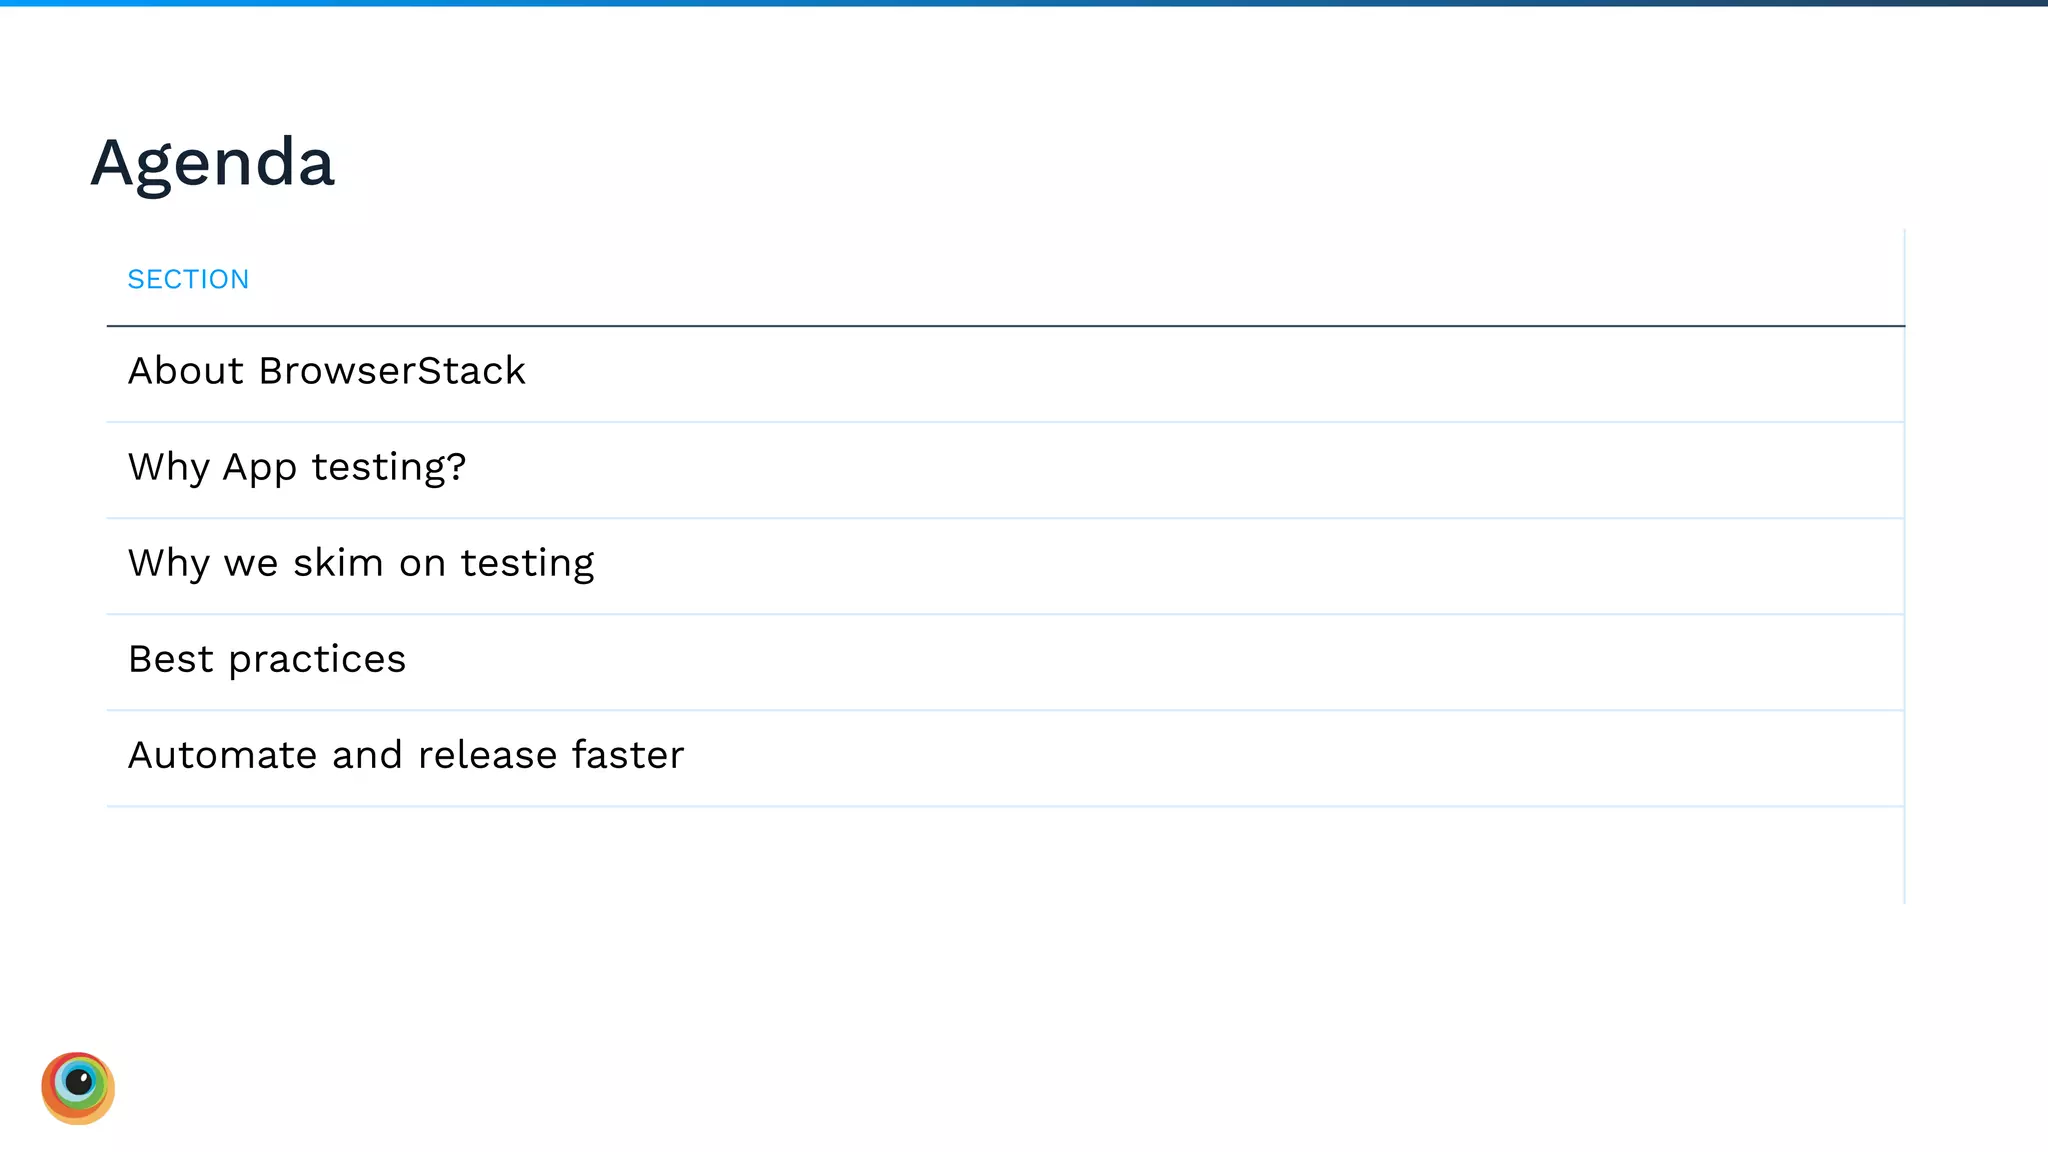Click the blue gradient bar at top
Image resolution: width=2048 pixels, height=1152 pixels.
(x=1024, y=3)
